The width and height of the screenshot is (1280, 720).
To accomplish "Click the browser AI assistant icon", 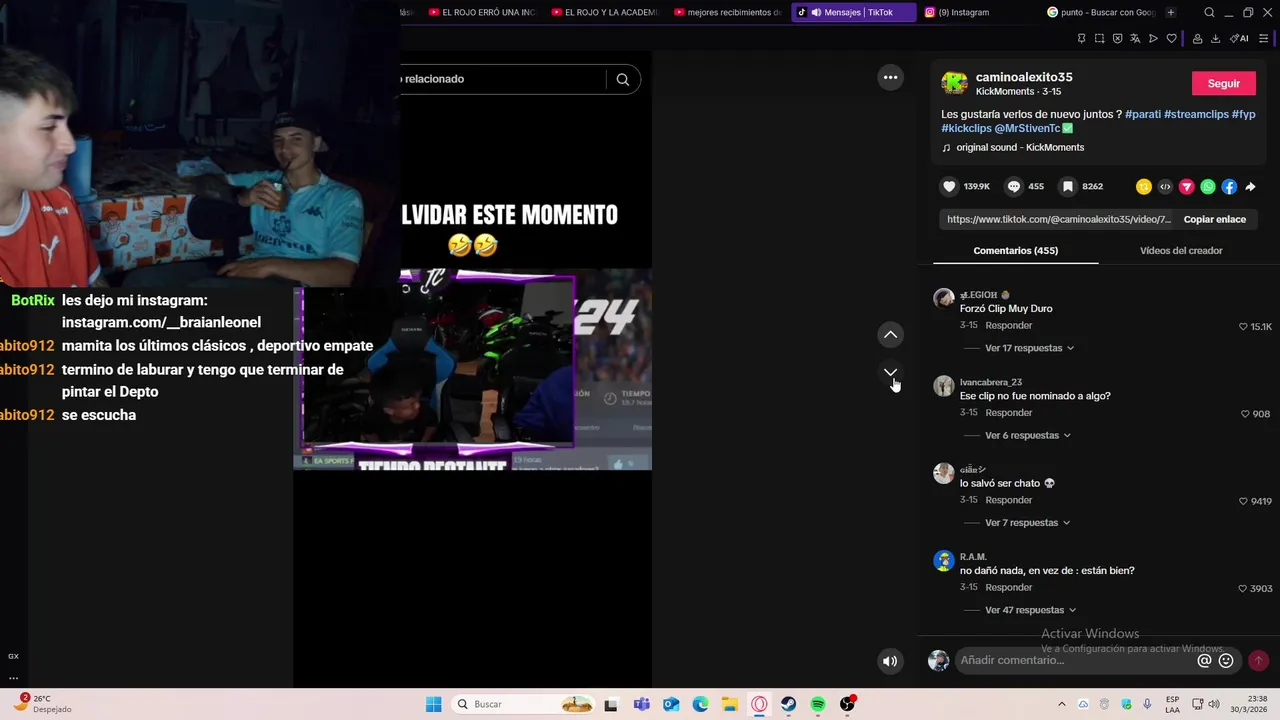I will pos(1240,39).
